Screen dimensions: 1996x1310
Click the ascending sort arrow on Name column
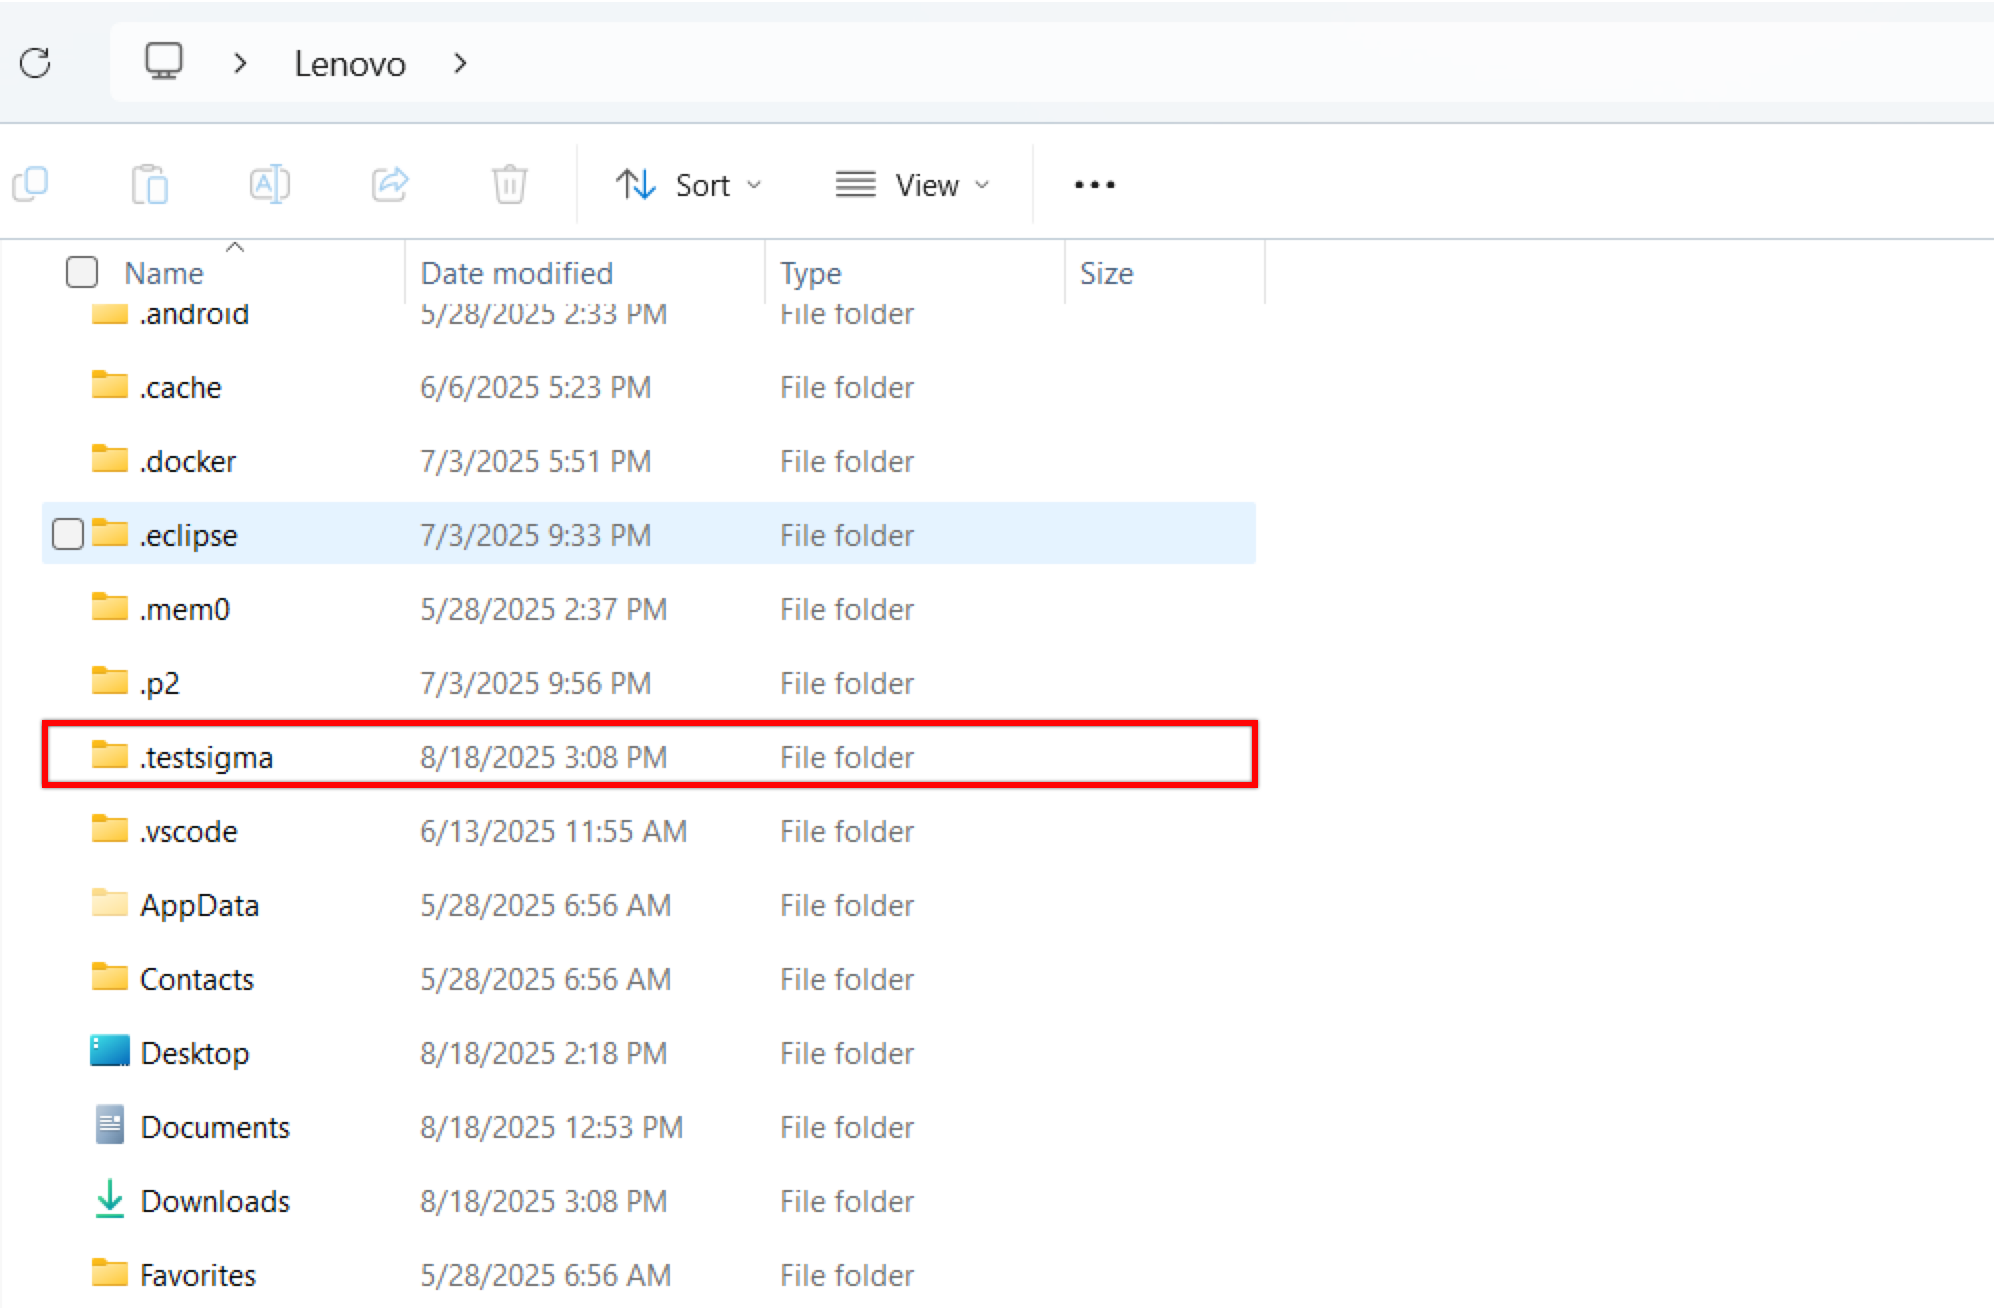[236, 246]
